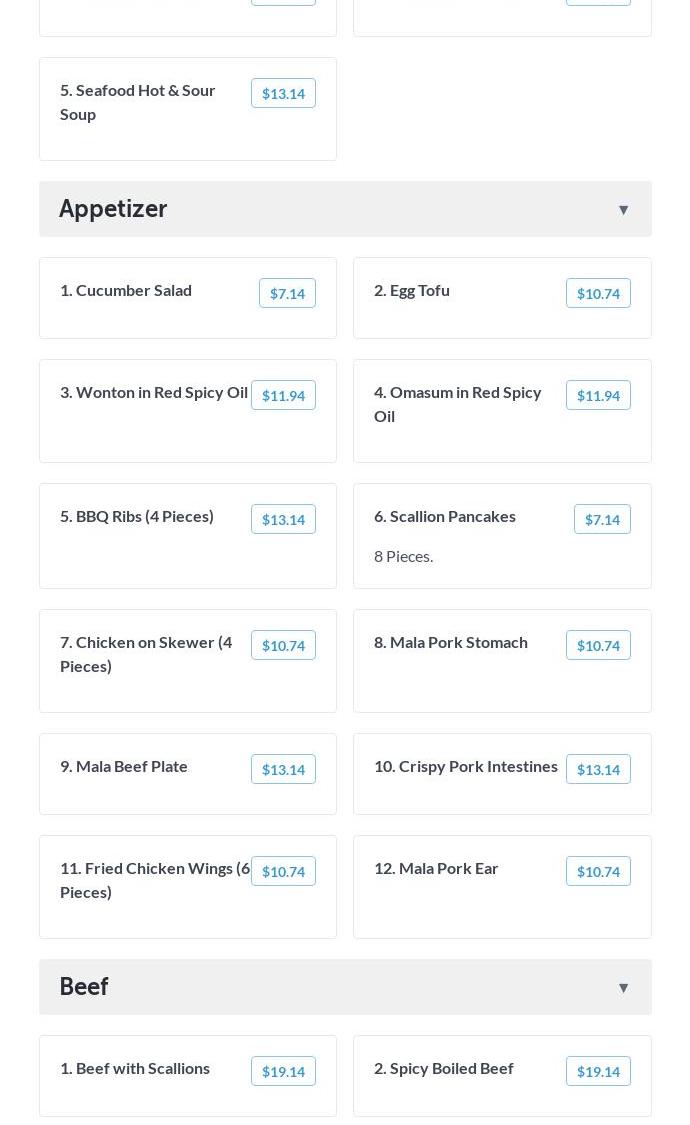Add Beef with Scallions for $19.14
Screen dimensions: 690x1125
click(x=283, y=1071)
